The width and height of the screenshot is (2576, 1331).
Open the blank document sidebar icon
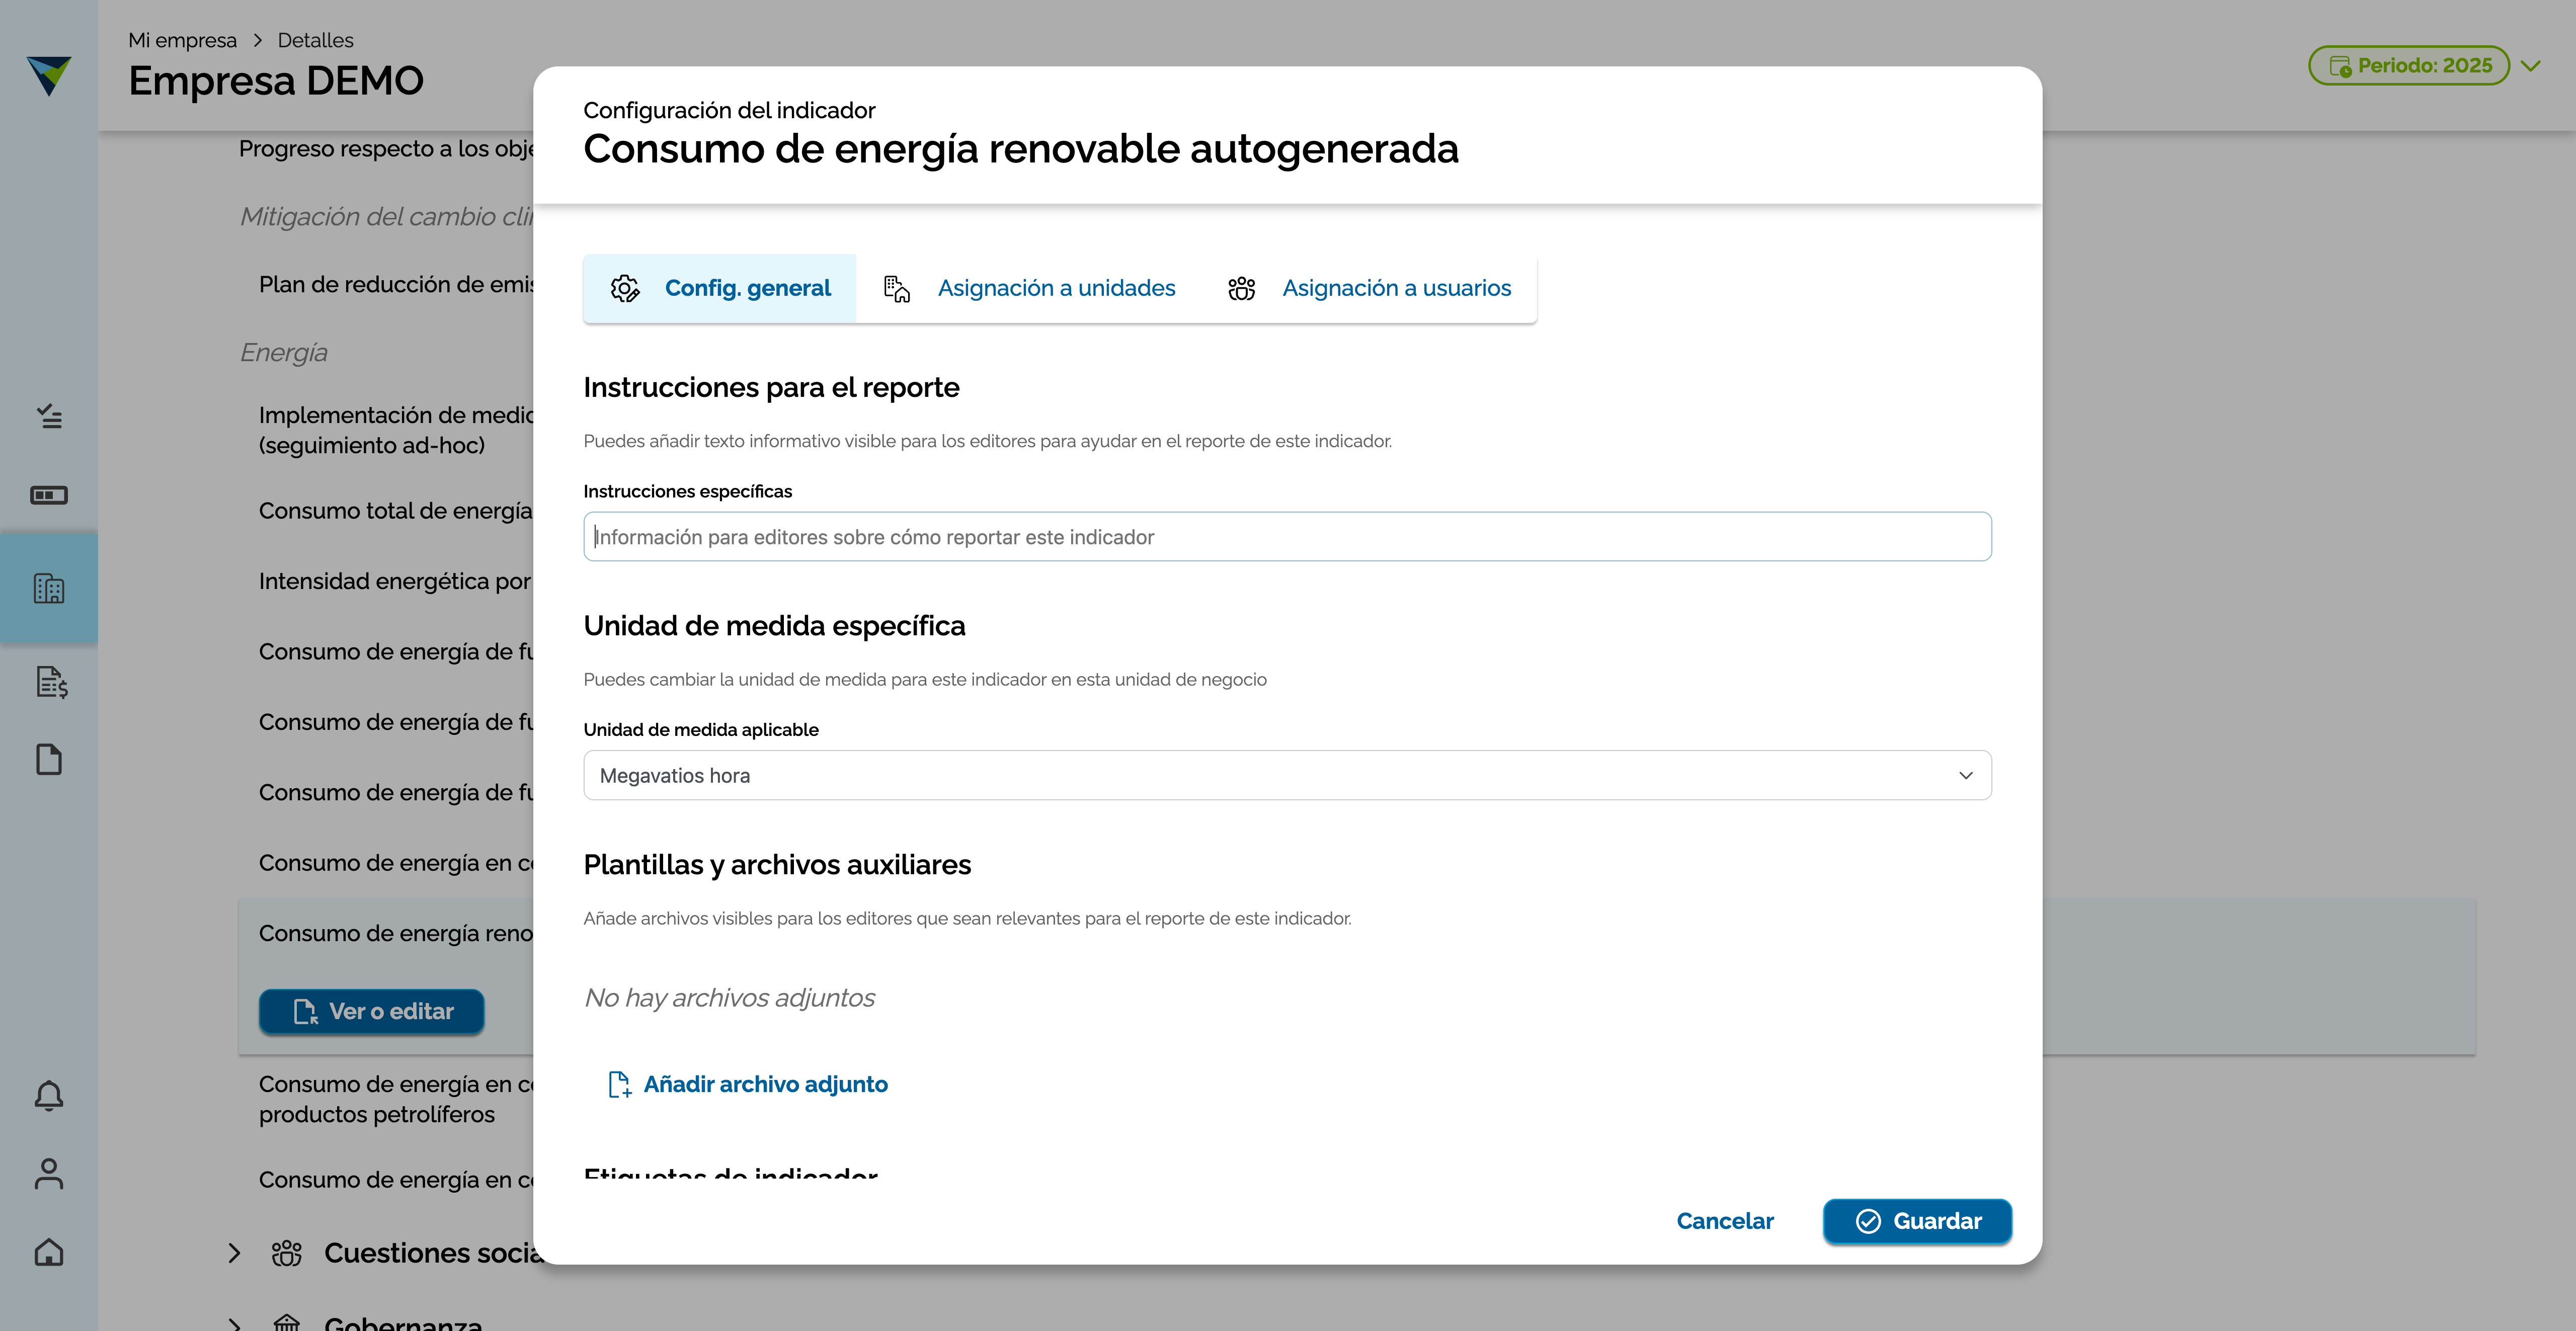click(49, 759)
